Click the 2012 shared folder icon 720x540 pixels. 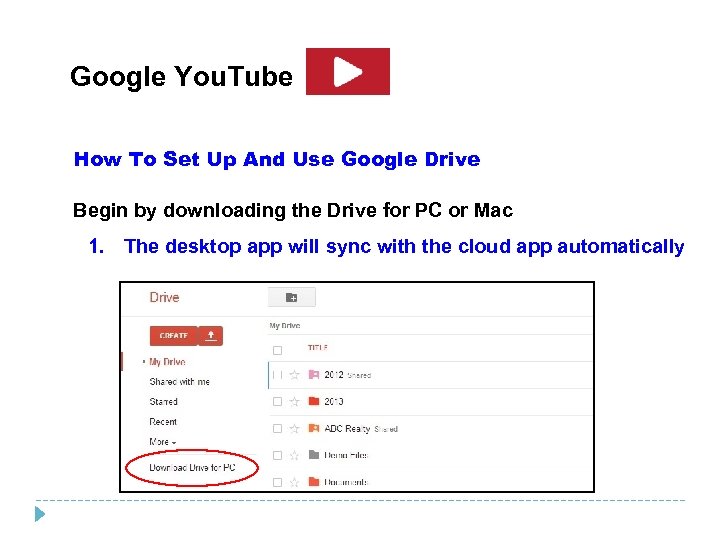(314, 375)
